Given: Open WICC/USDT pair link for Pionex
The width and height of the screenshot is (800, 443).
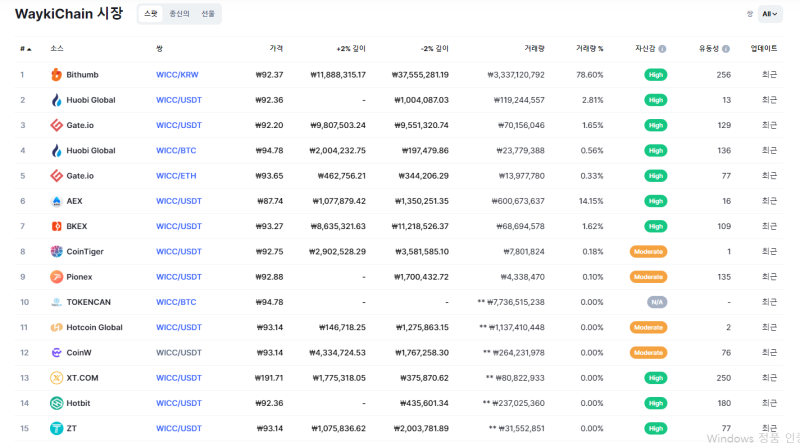Looking at the screenshot, I should pyautogui.click(x=179, y=277).
